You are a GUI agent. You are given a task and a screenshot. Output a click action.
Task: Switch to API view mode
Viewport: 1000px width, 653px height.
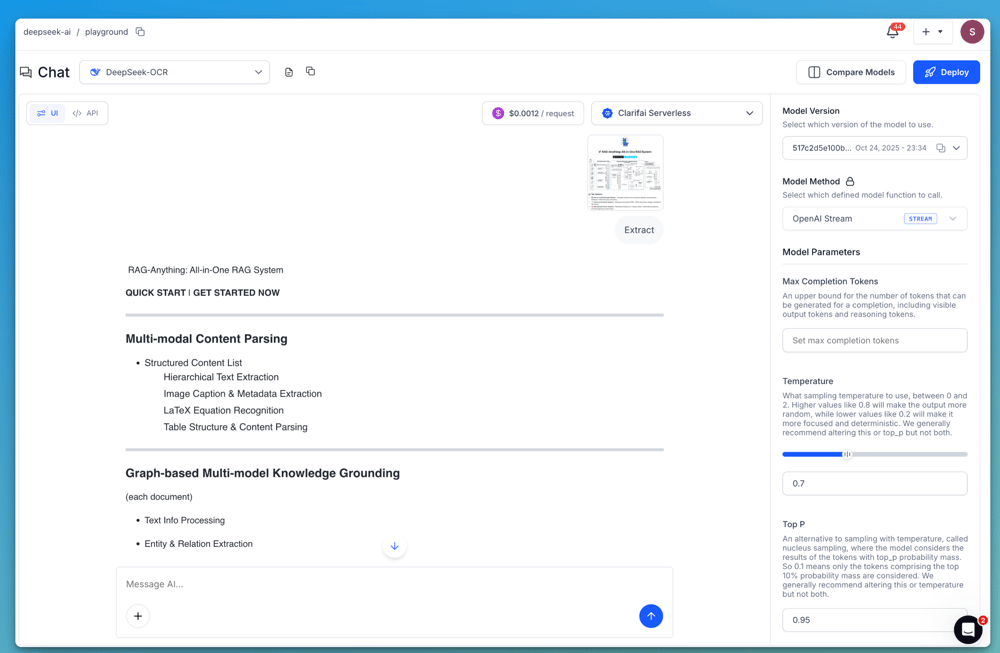(x=86, y=113)
